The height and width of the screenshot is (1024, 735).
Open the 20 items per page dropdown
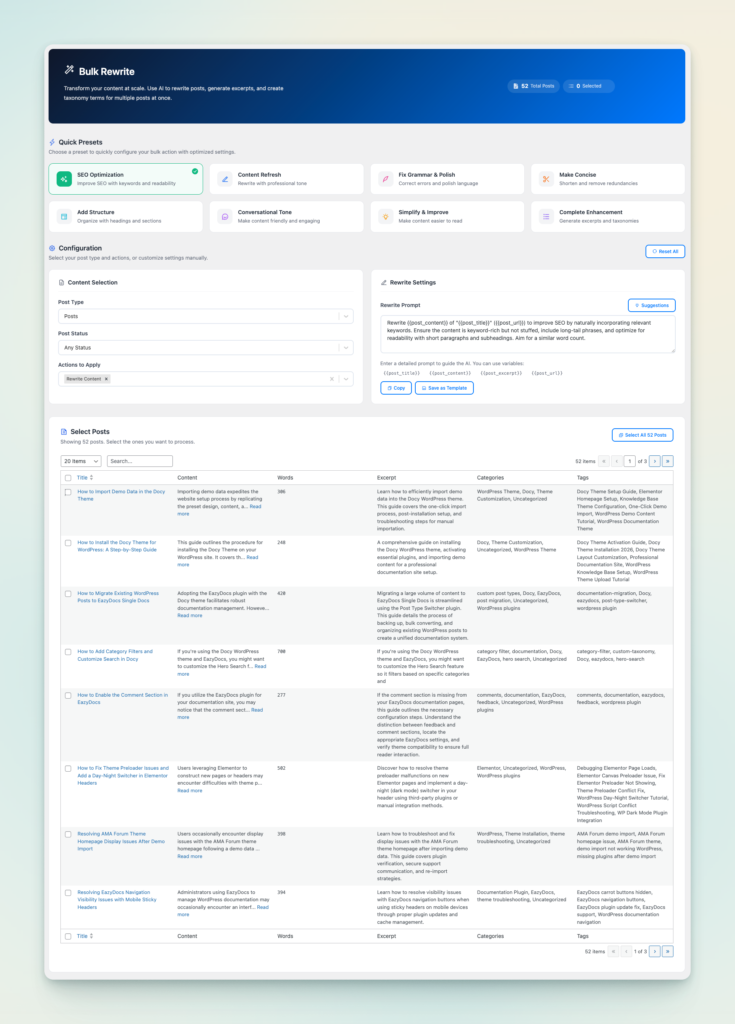[81, 461]
